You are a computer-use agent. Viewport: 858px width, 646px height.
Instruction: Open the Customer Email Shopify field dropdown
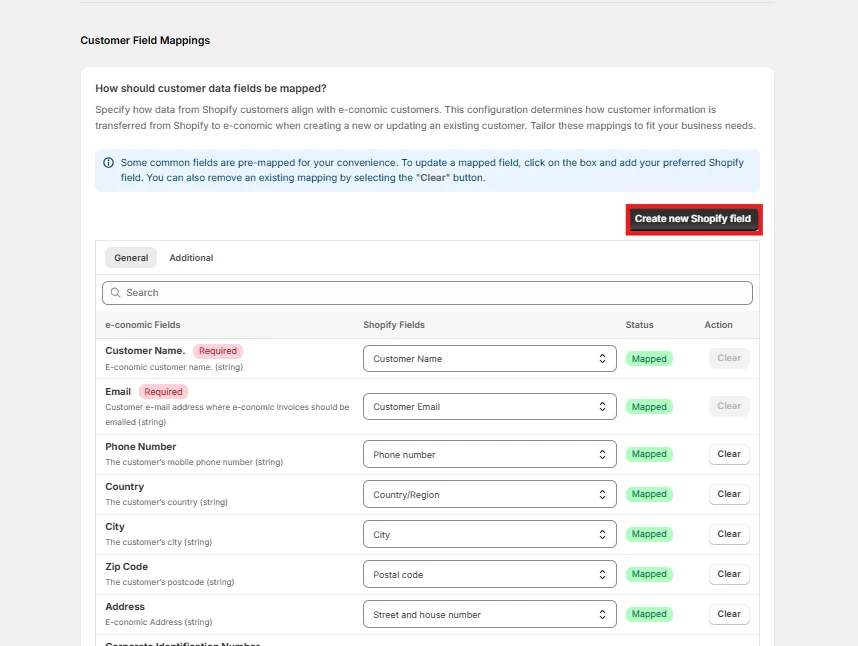tap(490, 407)
